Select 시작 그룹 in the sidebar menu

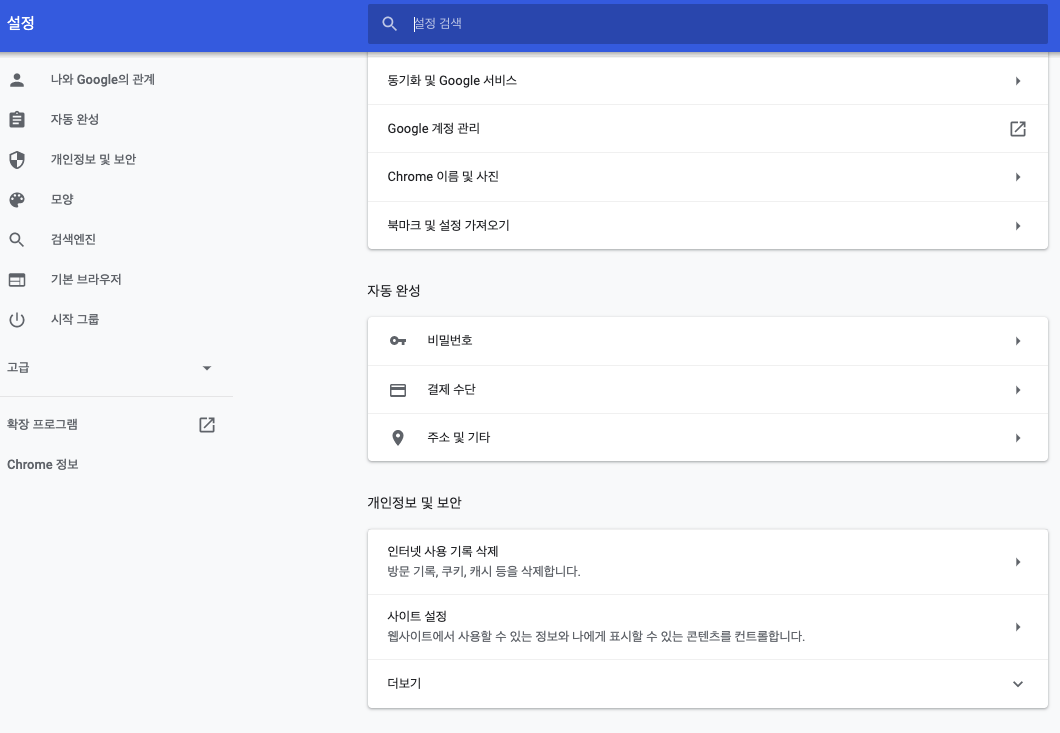(x=75, y=319)
